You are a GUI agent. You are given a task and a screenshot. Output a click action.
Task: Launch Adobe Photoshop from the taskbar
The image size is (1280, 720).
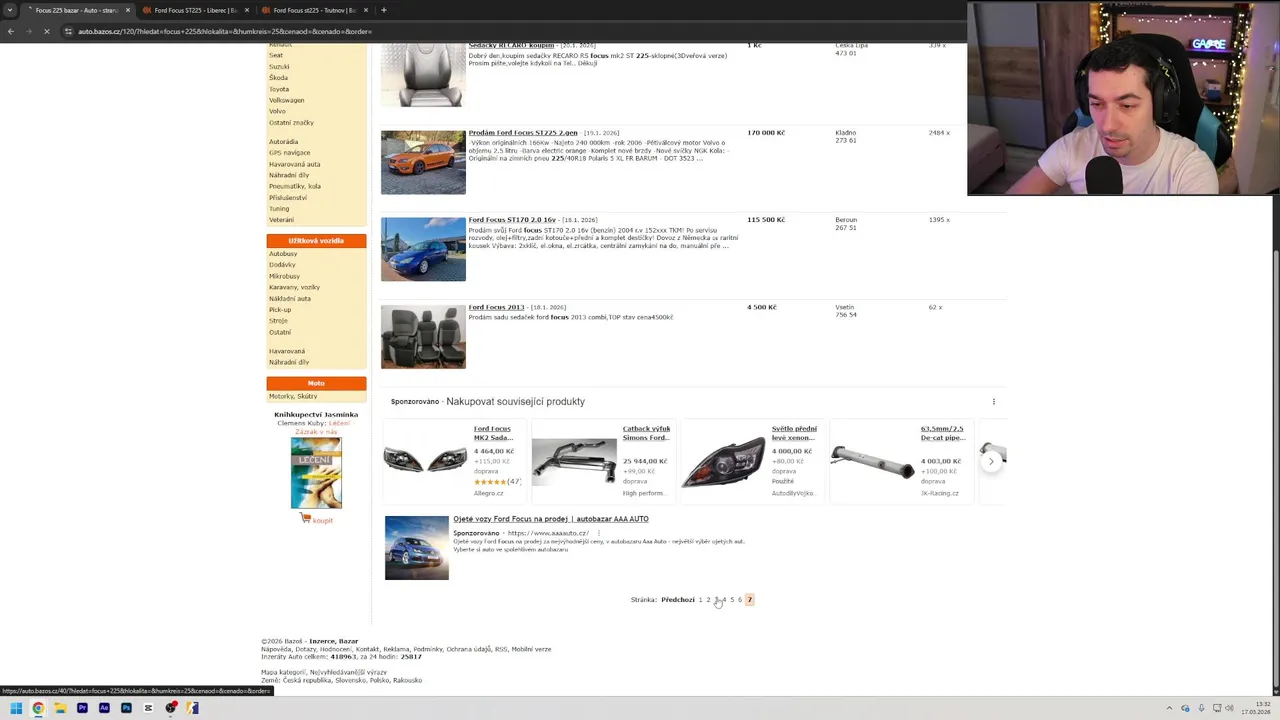click(126, 708)
